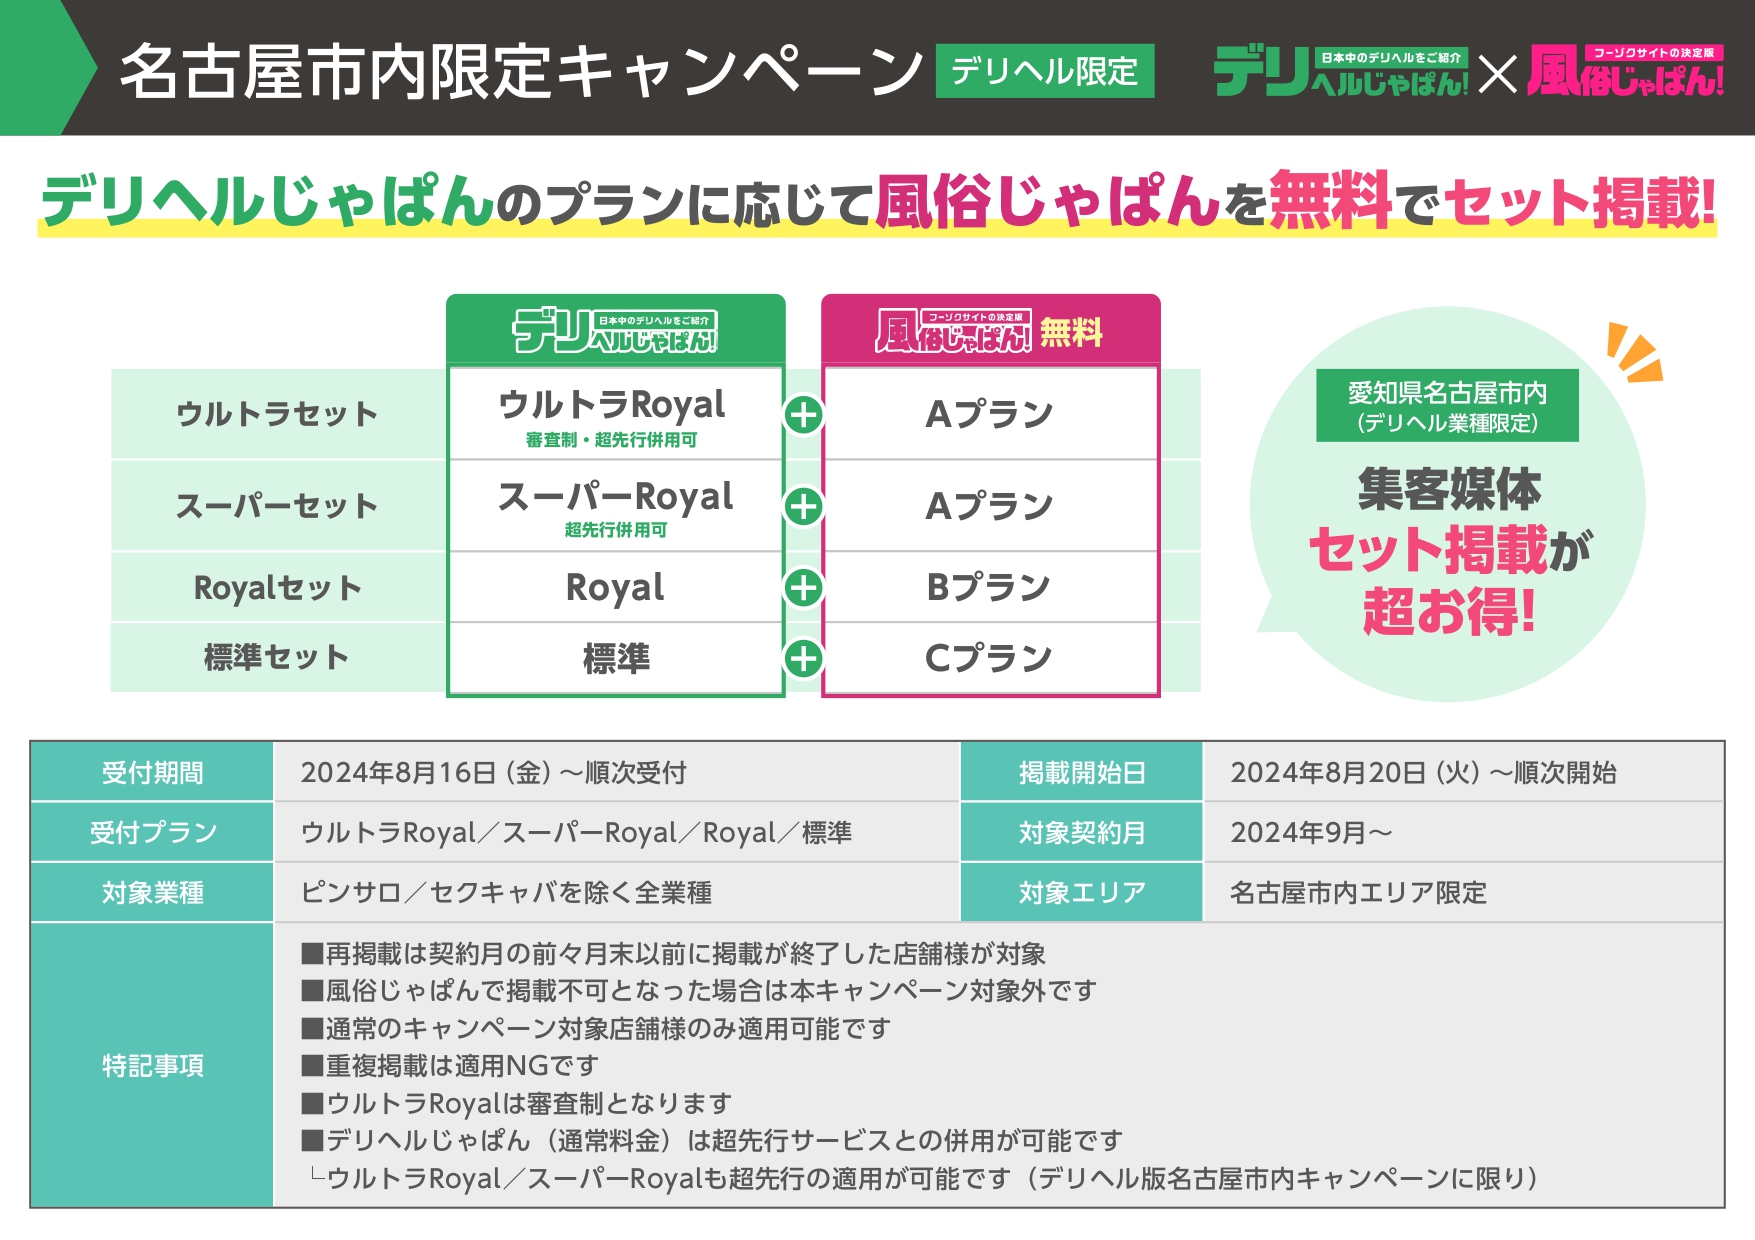Click the 風俗じゃぱん logo in the top header

tap(1626, 72)
